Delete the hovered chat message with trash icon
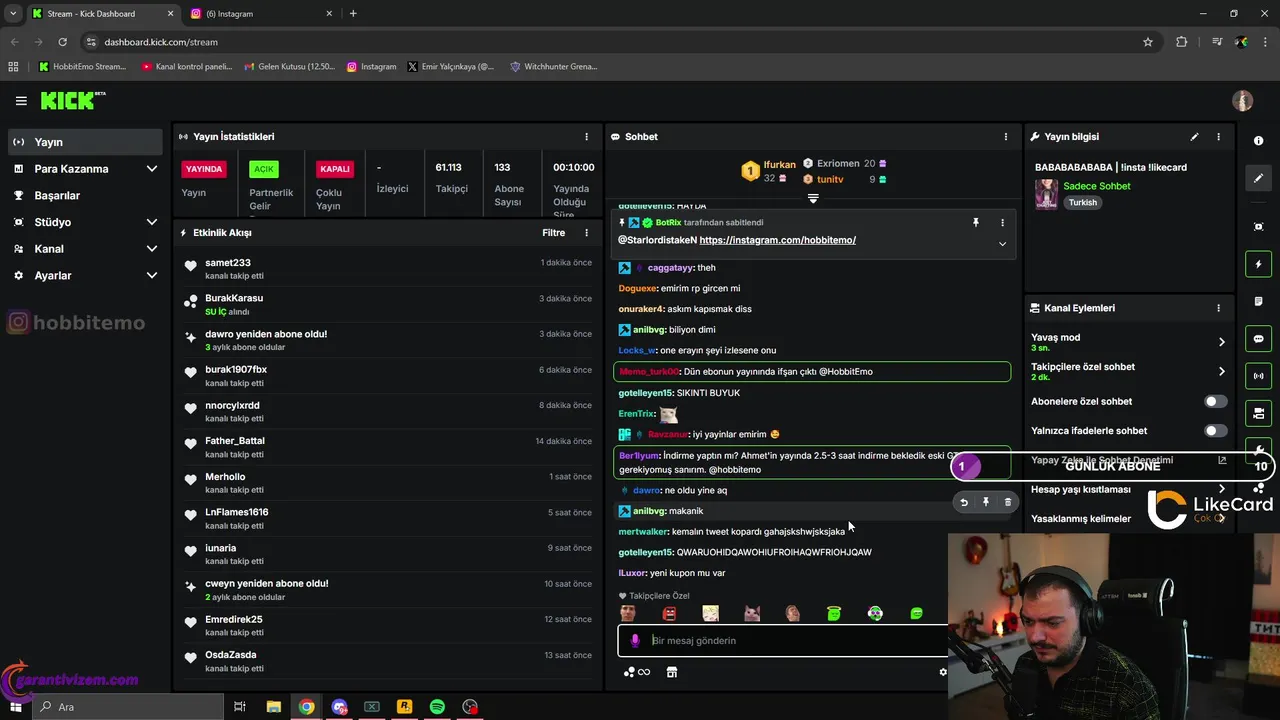The height and width of the screenshot is (720, 1280). pos(1008,502)
